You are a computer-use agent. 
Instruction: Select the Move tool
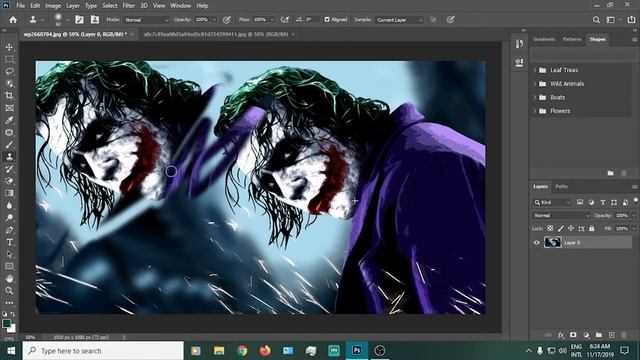coord(9,47)
